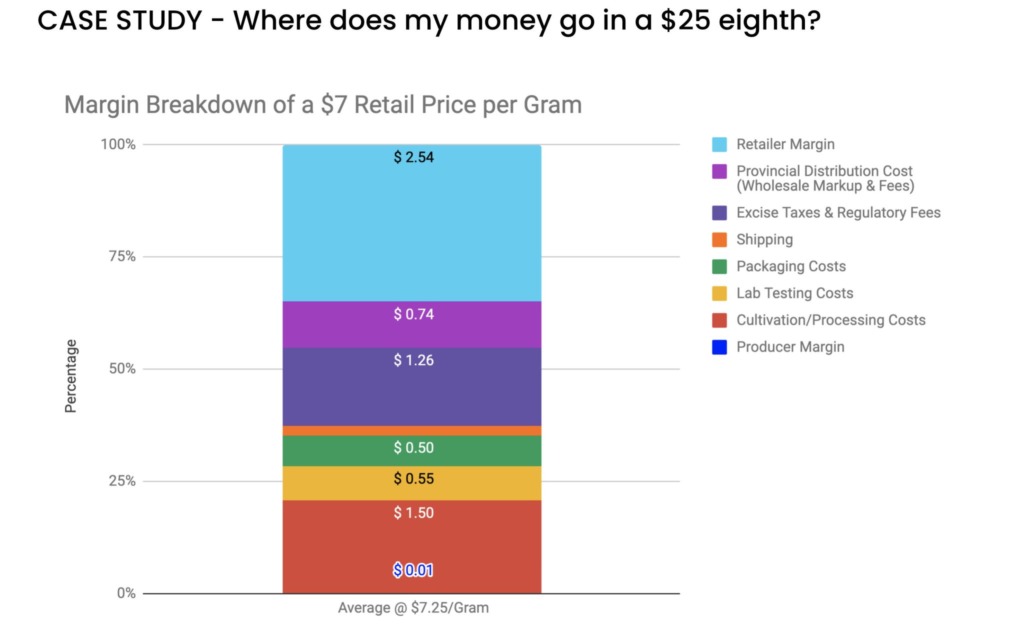Click the yellow Lab Testing Costs swatch
The width and height of the screenshot is (1024, 628).
click(719, 294)
